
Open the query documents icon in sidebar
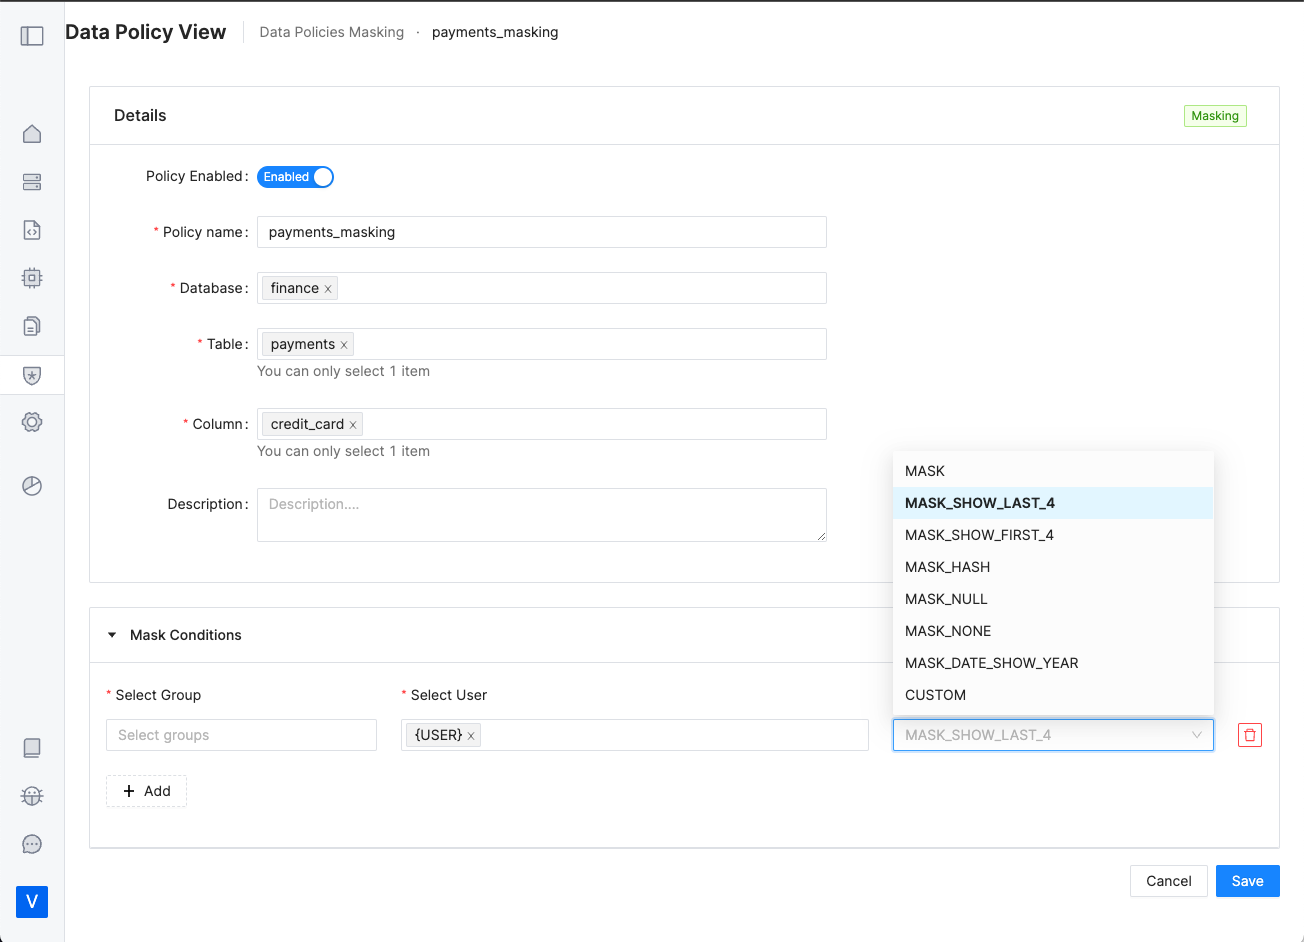click(x=31, y=325)
